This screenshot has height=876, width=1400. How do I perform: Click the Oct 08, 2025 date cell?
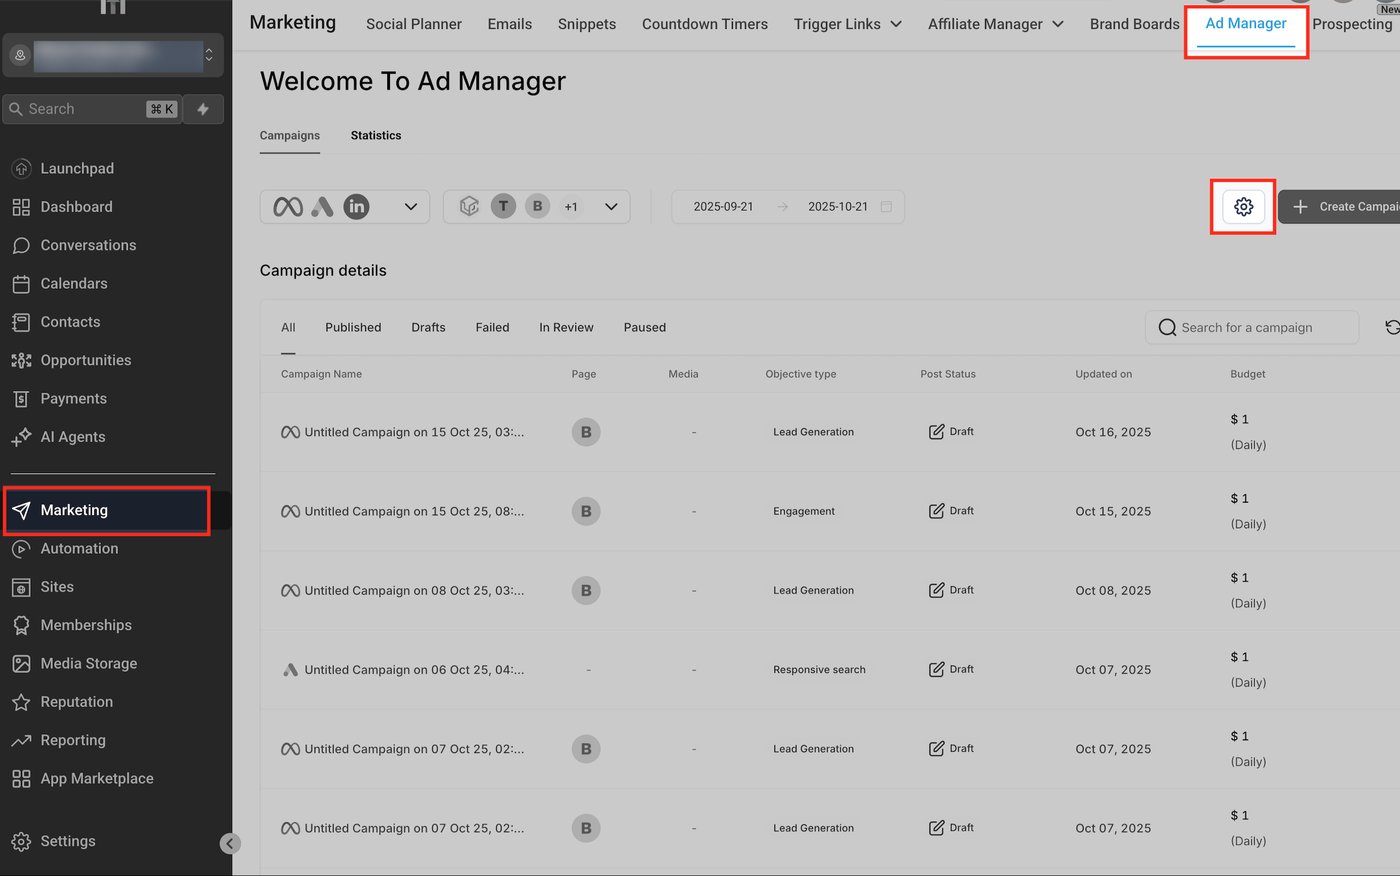(1113, 590)
